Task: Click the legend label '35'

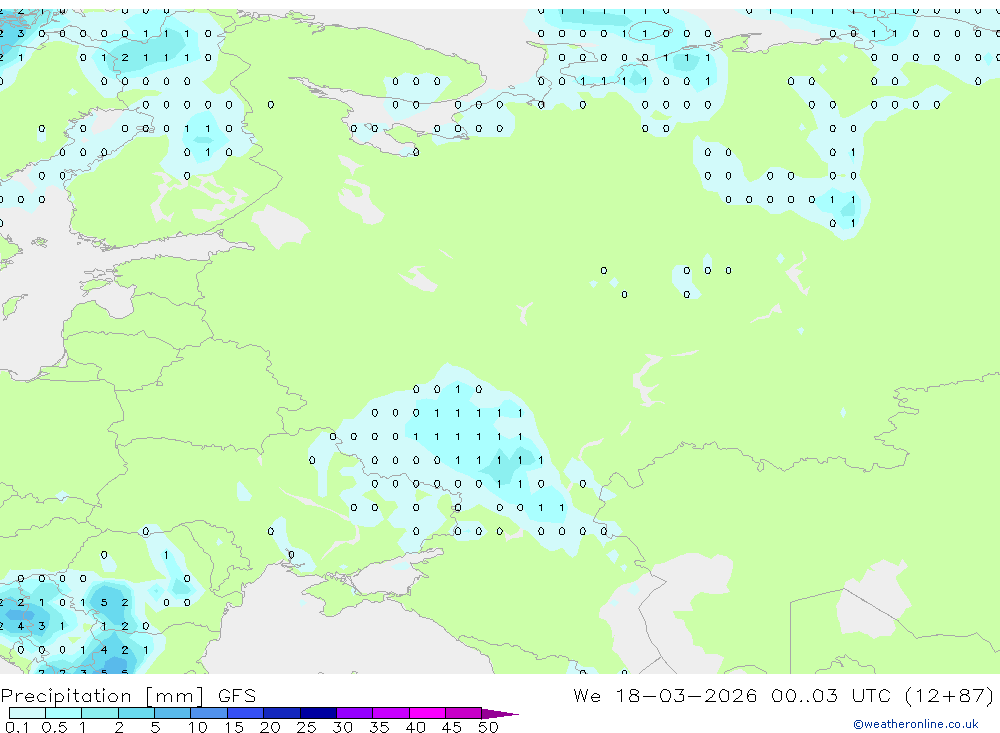Action: click(379, 727)
